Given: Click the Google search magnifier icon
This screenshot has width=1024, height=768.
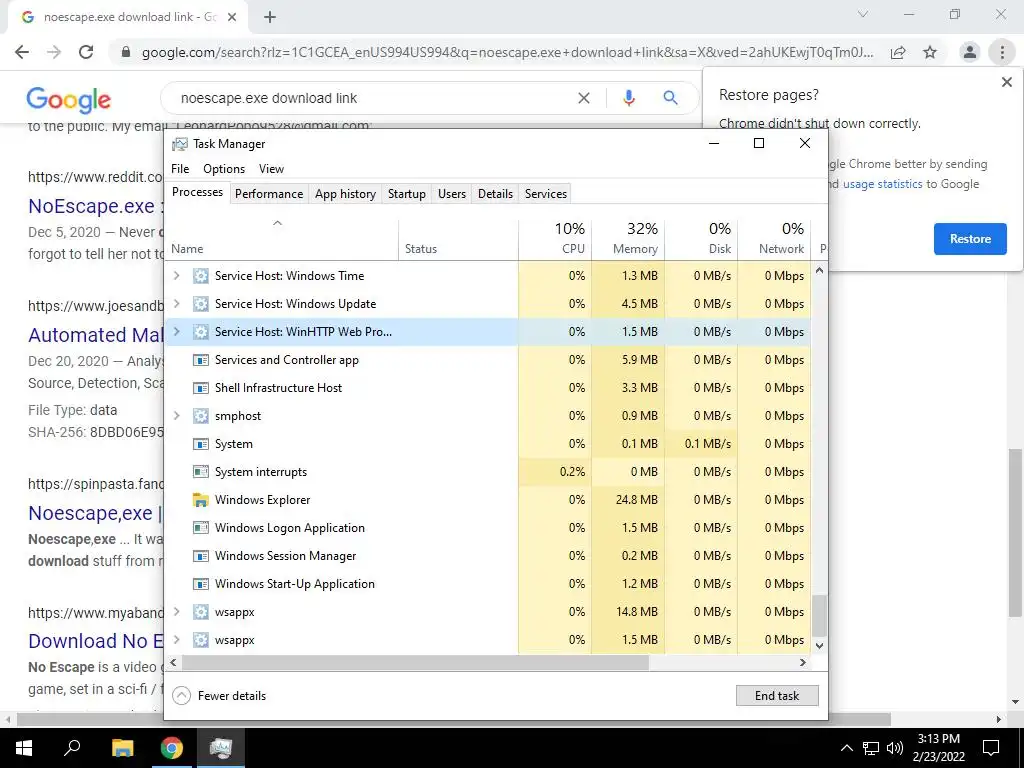Looking at the screenshot, I should (x=670, y=98).
